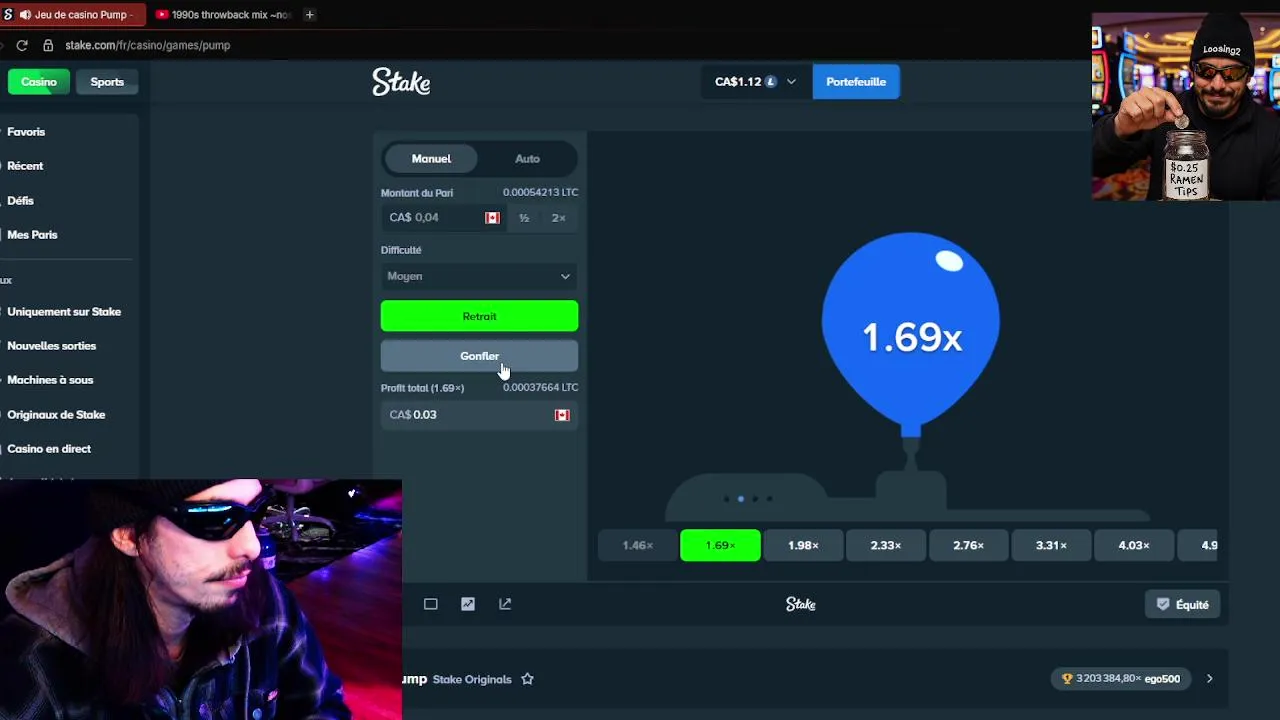Select the 1.46× multiplier chip

638,546
